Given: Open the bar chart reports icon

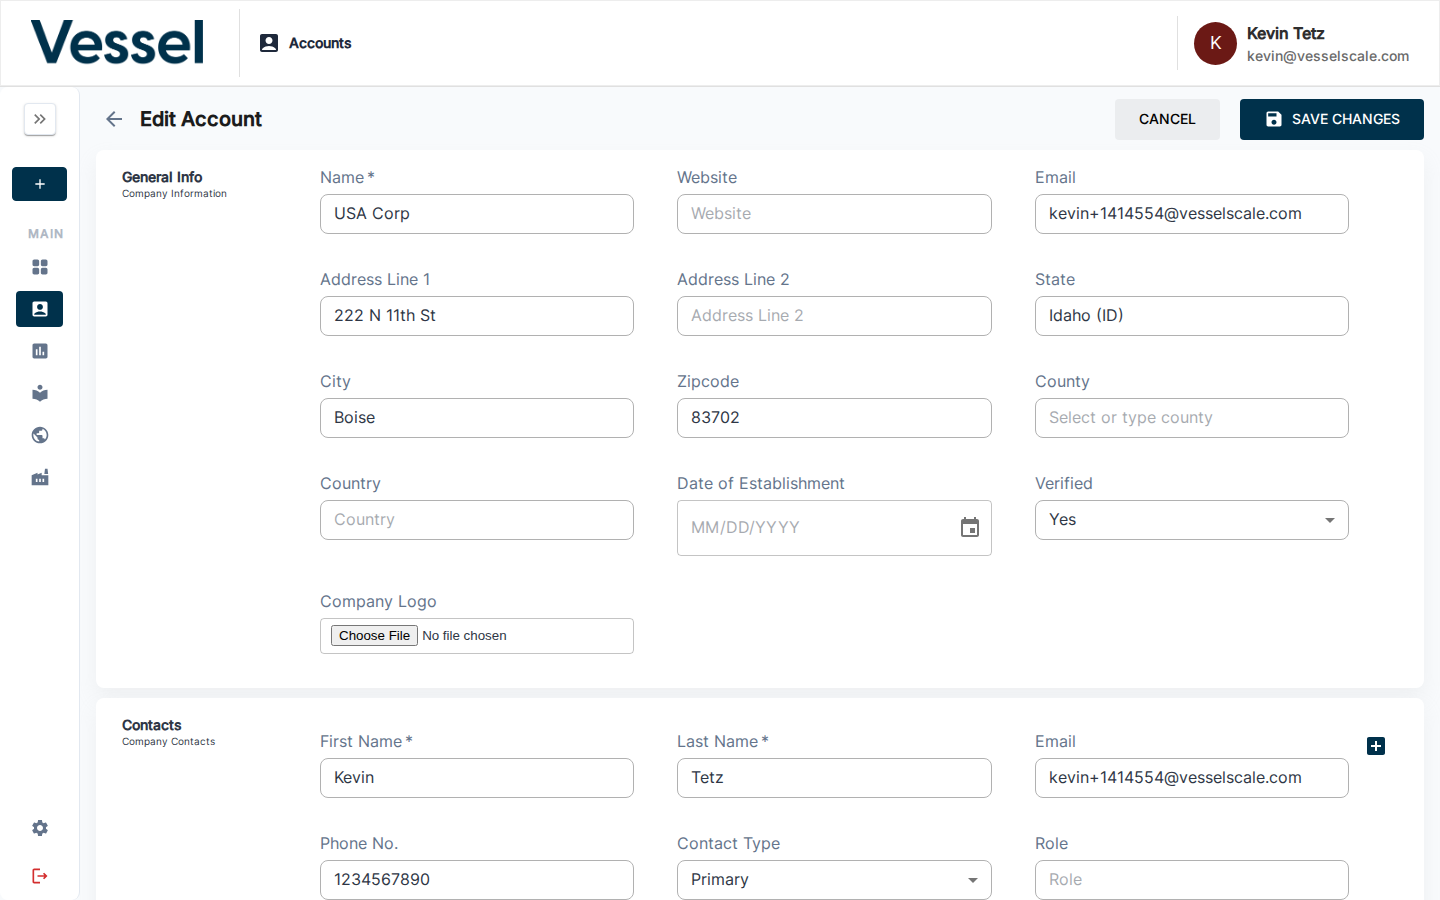Looking at the screenshot, I should point(40,351).
